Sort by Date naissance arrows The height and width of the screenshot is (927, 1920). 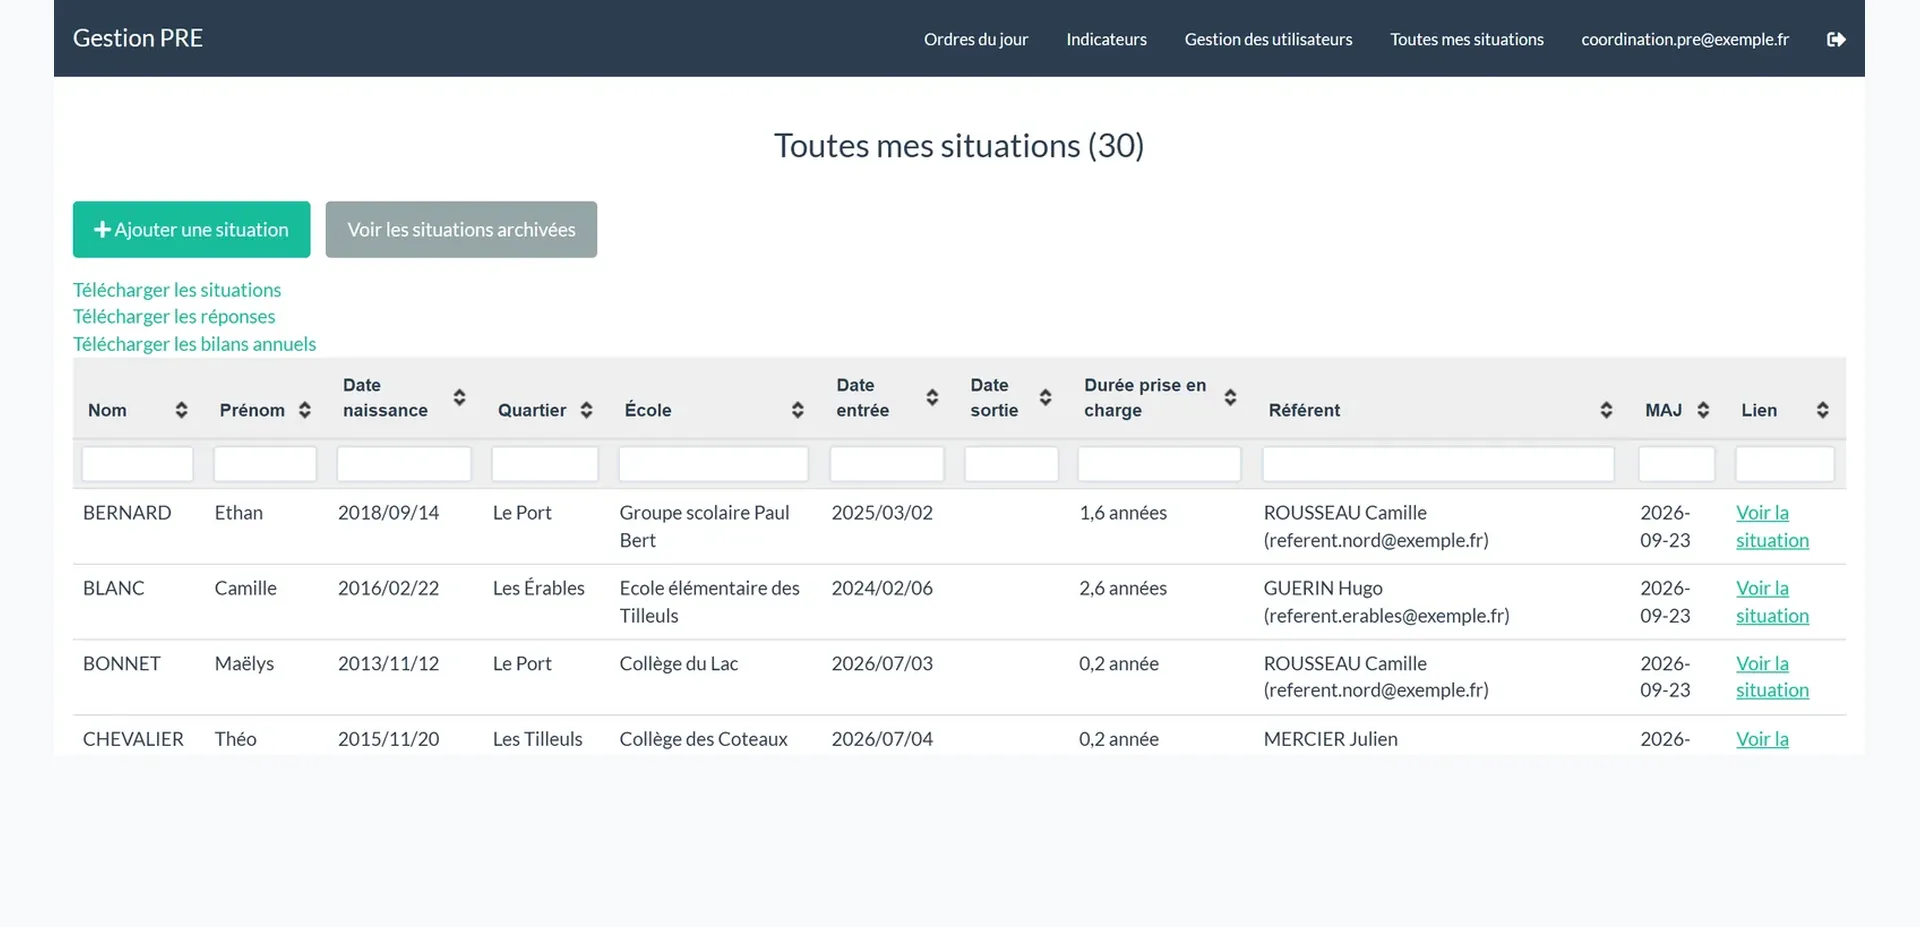point(459,397)
